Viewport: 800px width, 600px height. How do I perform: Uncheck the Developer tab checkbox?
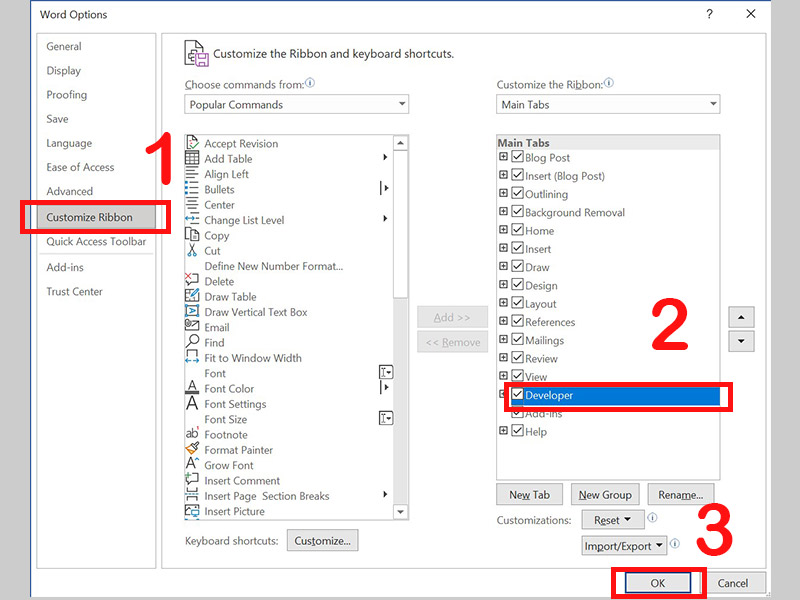(x=517, y=394)
